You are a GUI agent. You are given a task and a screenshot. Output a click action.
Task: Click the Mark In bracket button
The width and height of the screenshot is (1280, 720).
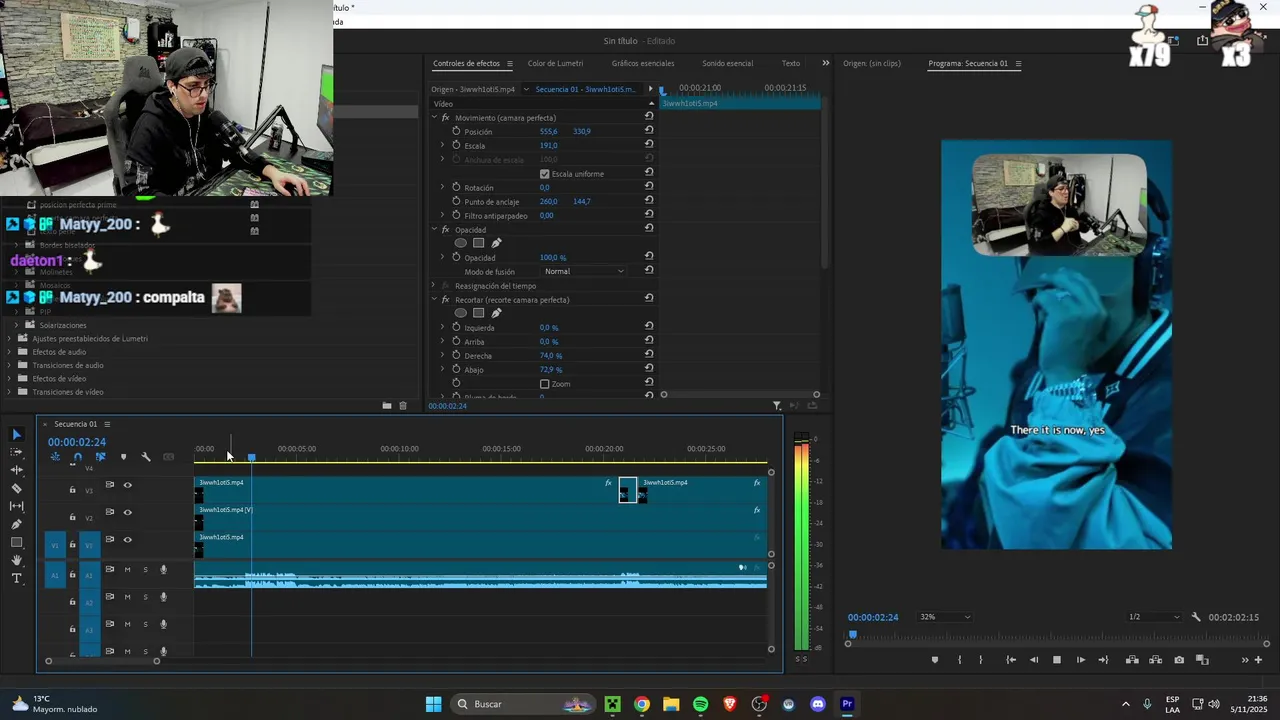tap(959, 660)
